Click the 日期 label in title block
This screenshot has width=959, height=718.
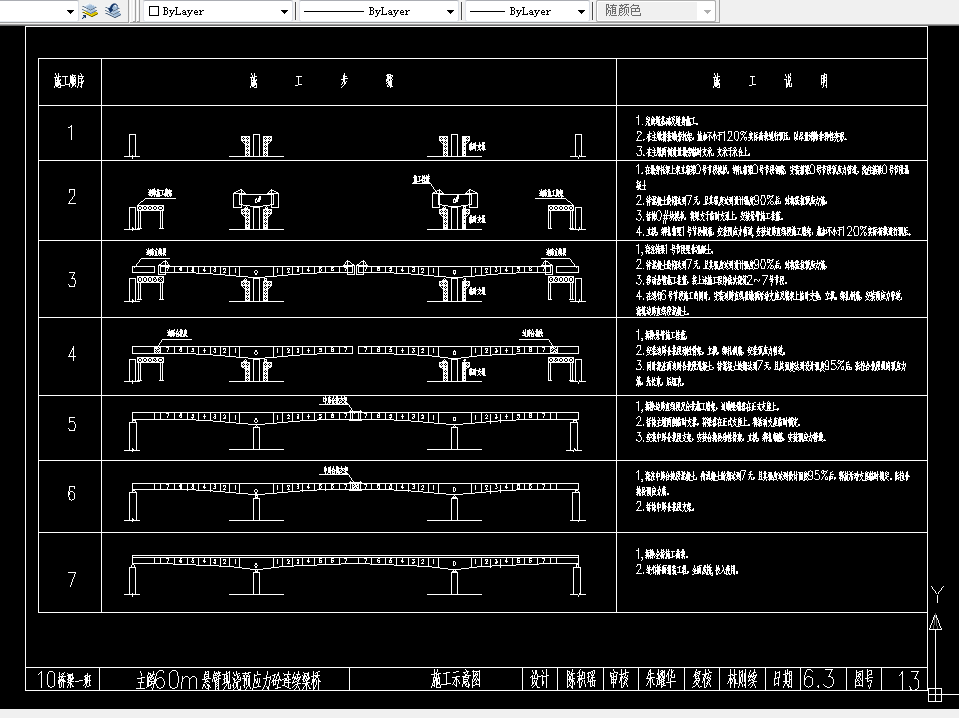(x=783, y=679)
